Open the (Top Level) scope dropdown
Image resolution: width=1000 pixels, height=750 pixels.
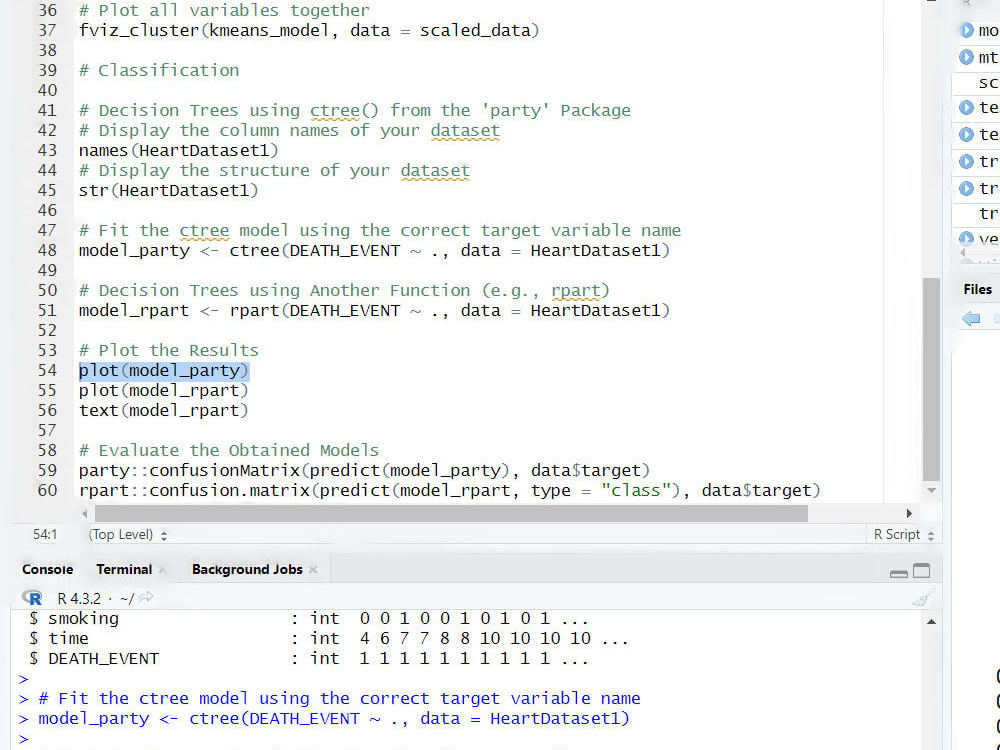[128, 534]
